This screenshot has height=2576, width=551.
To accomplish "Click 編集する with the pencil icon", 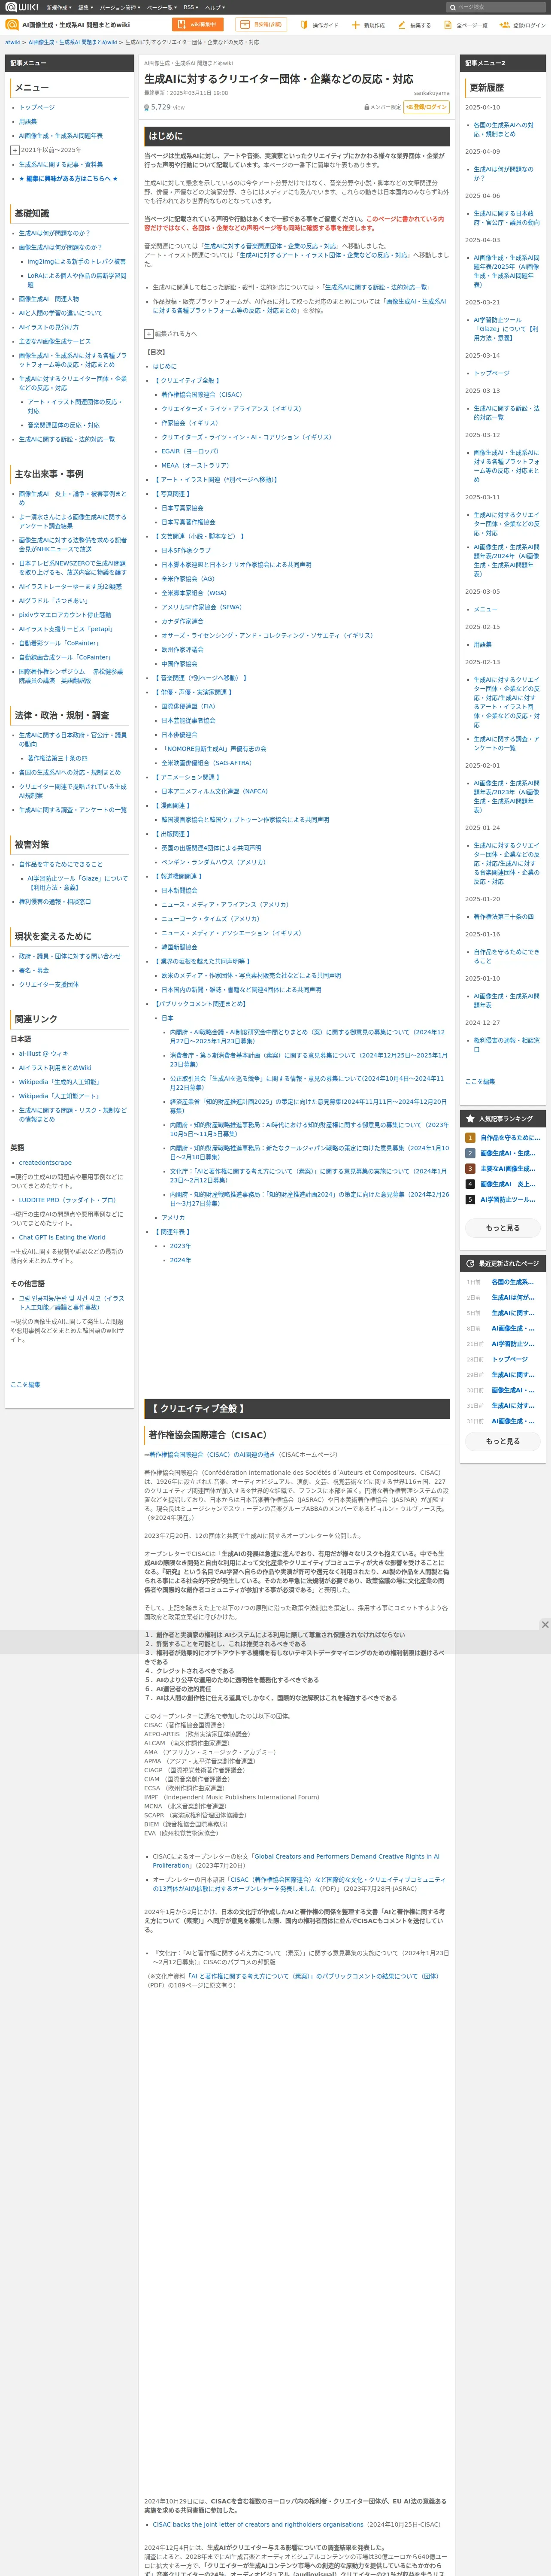I will tap(415, 25).
